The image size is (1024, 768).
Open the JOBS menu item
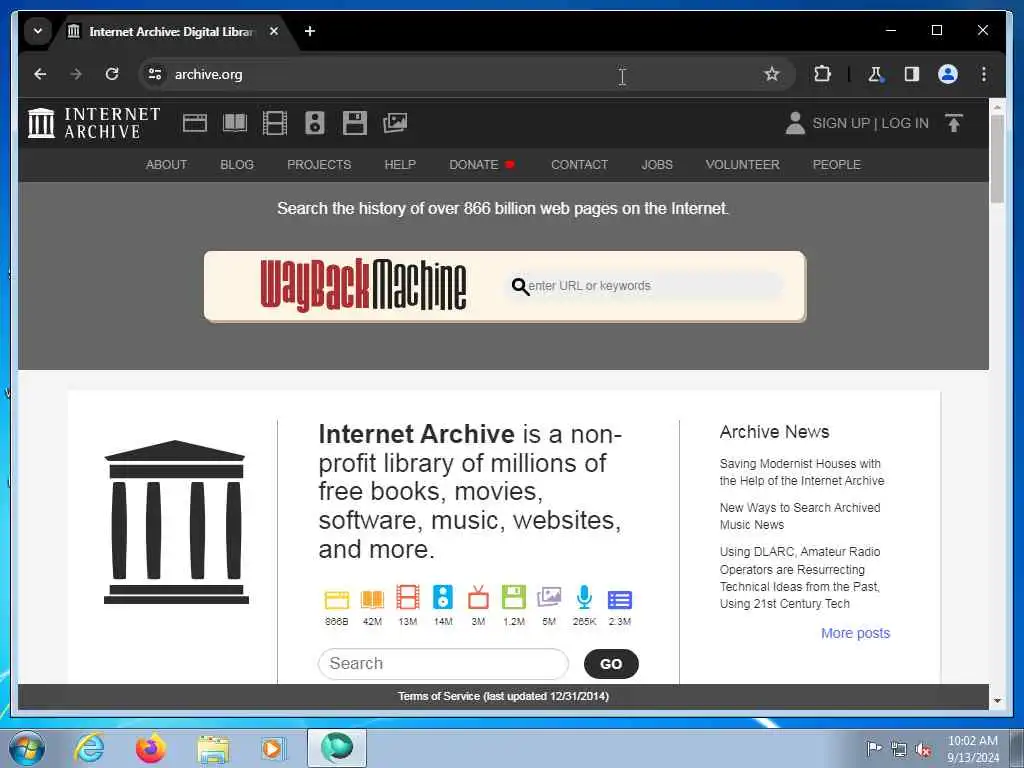(x=657, y=165)
